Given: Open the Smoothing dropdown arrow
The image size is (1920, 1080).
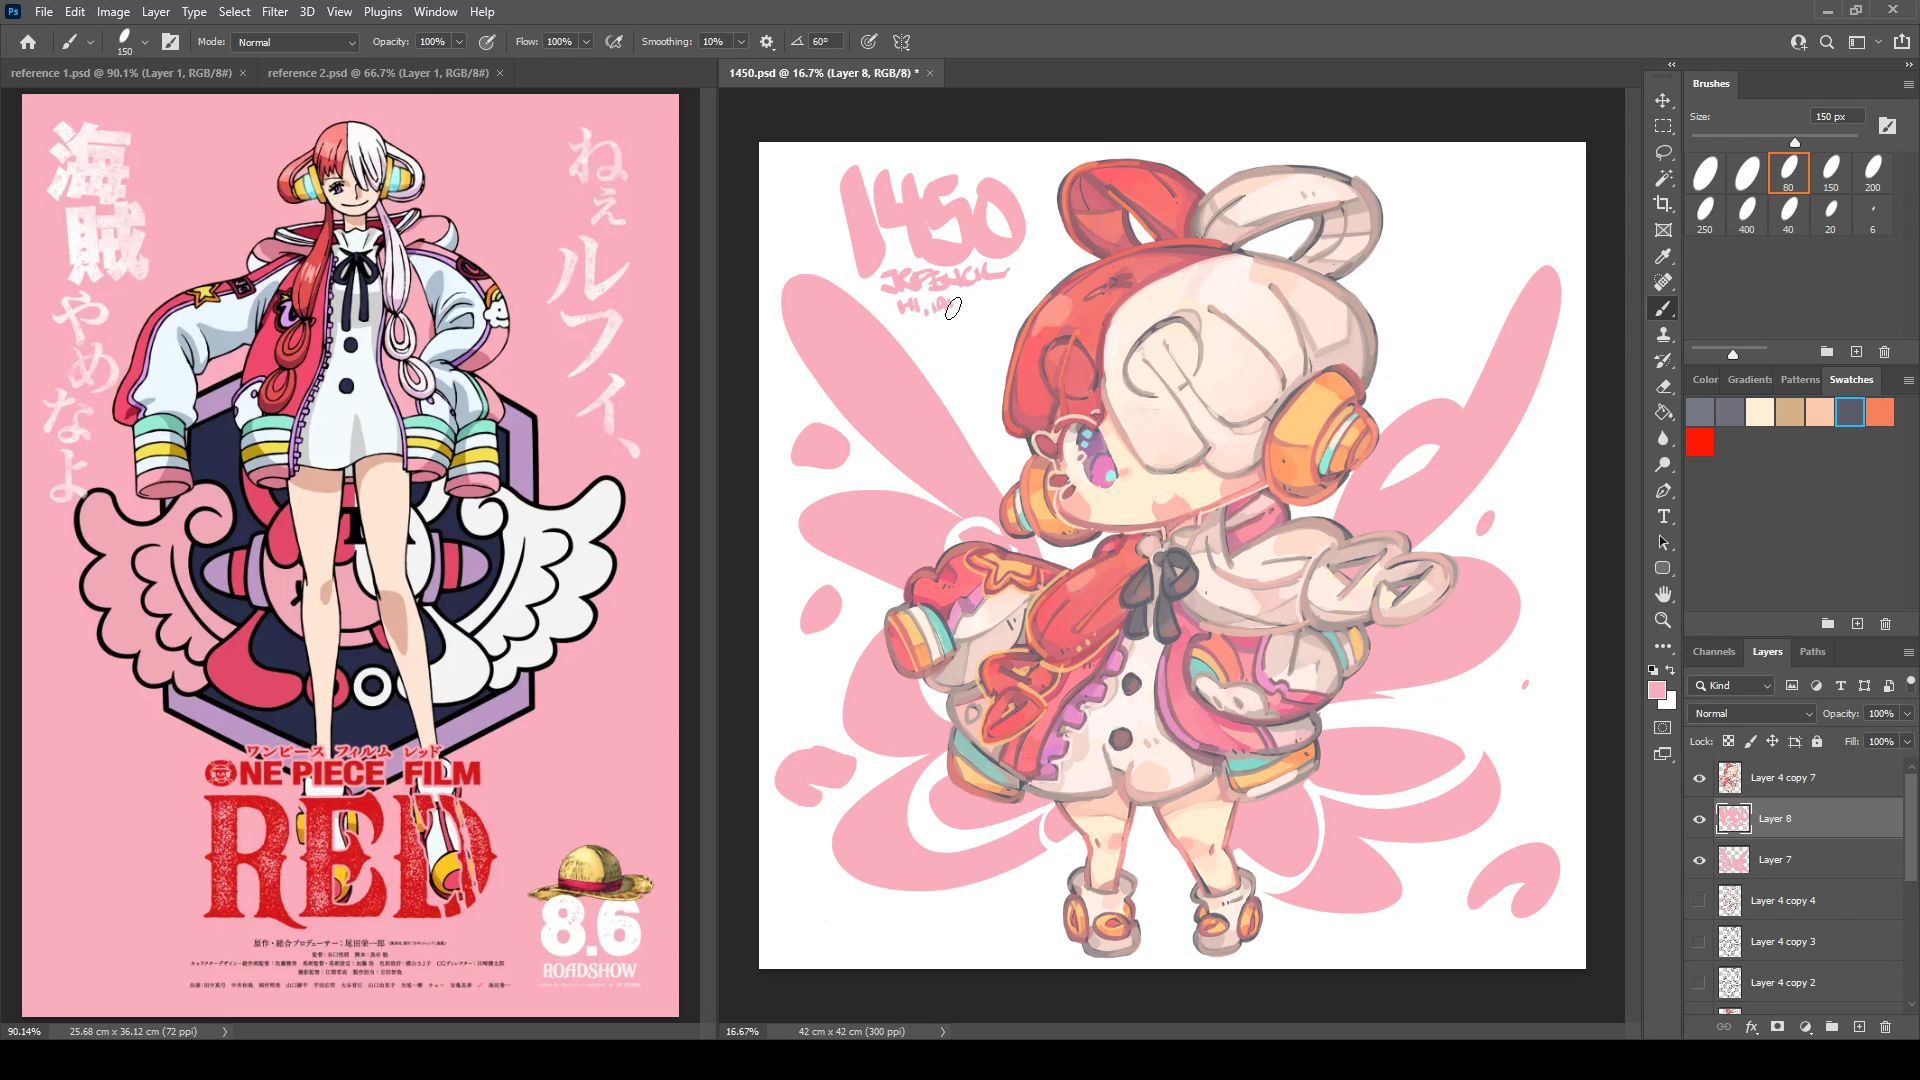Looking at the screenshot, I should coord(741,42).
